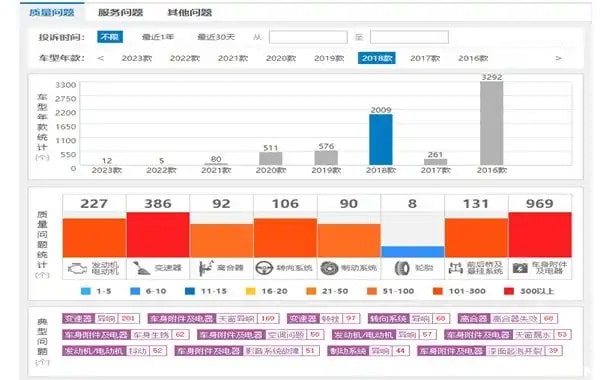Select the axle and suspension icon
Viewport: 600px width, 380px height.
455,268
